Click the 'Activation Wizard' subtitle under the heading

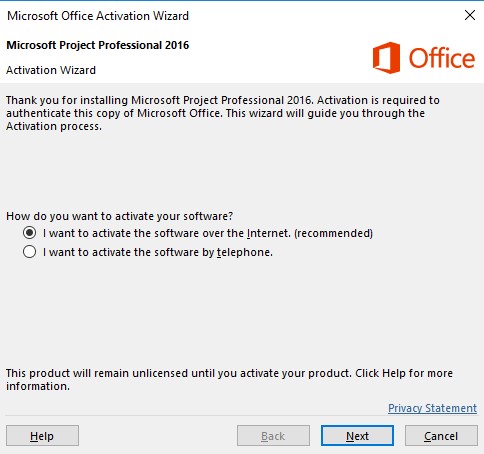(x=51, y=70)
